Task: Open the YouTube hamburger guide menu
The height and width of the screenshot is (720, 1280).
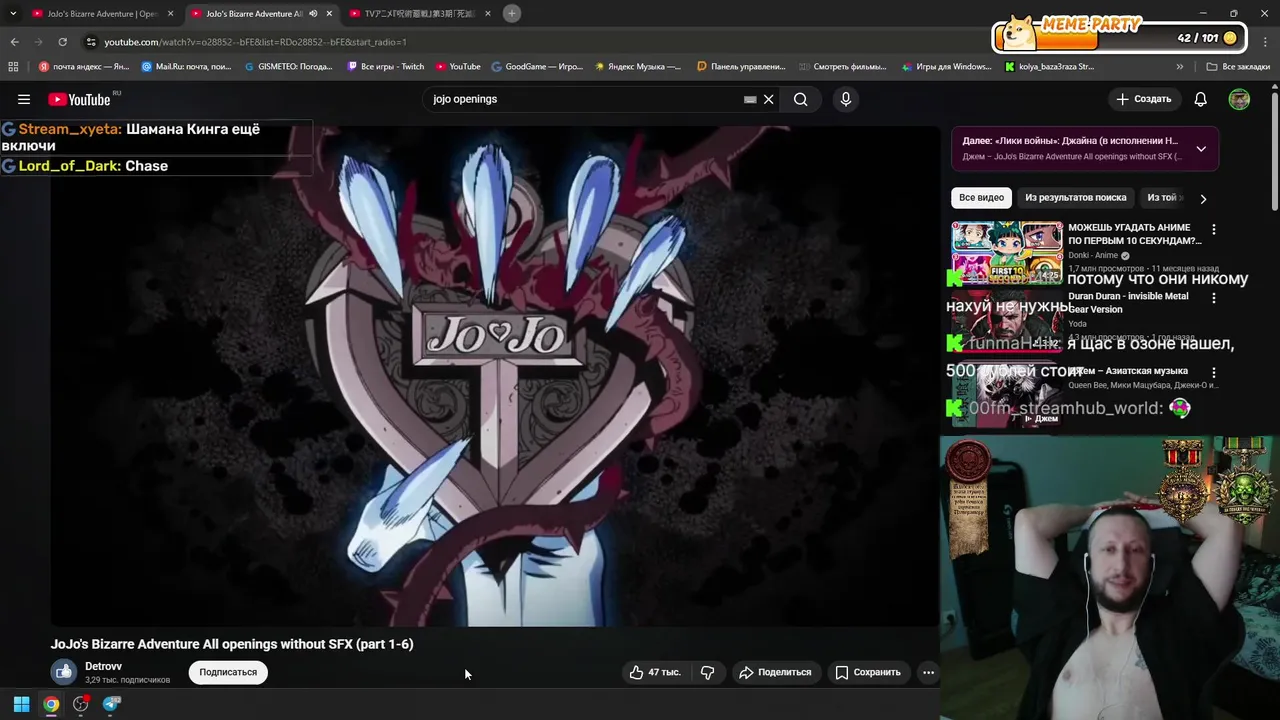Action: coord(24,99)
